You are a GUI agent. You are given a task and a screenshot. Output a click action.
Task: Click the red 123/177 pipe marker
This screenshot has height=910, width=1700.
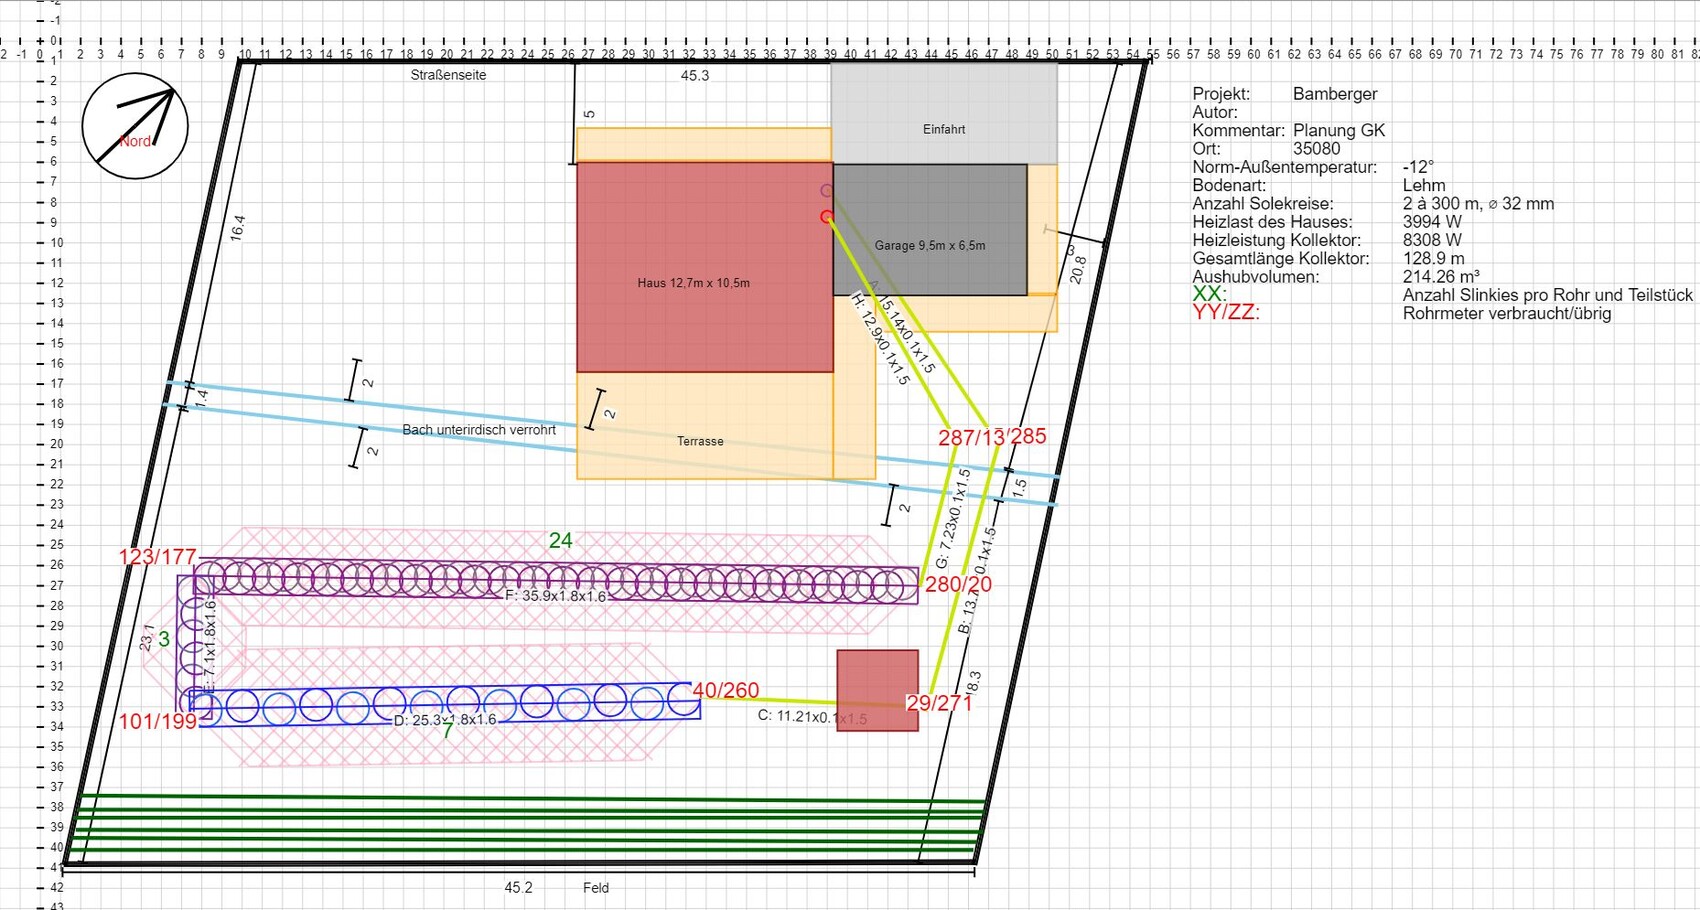click(x=157, y=557)
